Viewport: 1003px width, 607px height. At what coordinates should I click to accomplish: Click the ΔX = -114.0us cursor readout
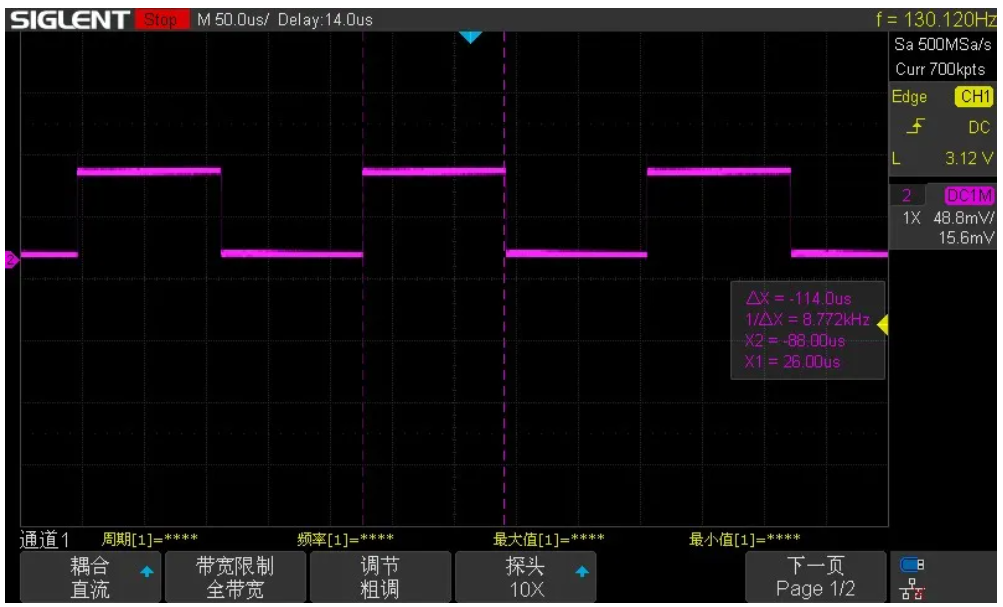(x=798, y=299)
